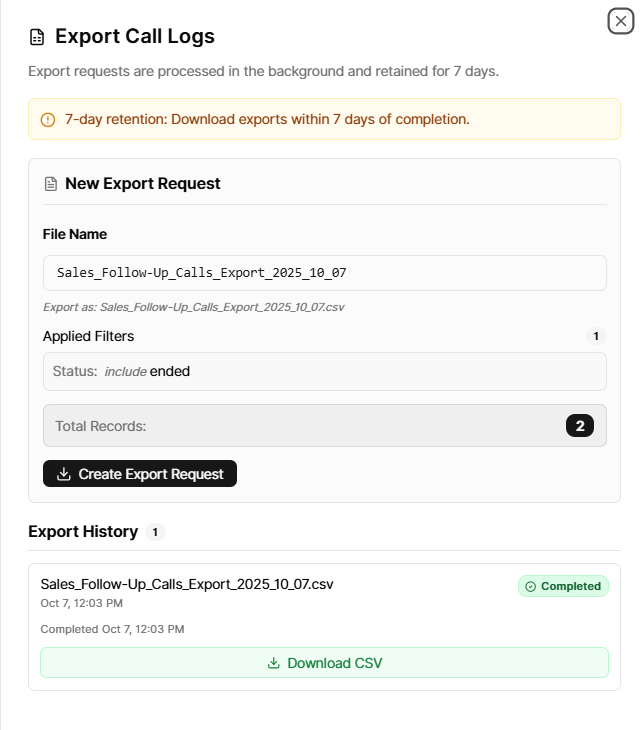This screenshot has height=730, width=642.
Task: Click the Export History count badge
Action: pos(155,532)
